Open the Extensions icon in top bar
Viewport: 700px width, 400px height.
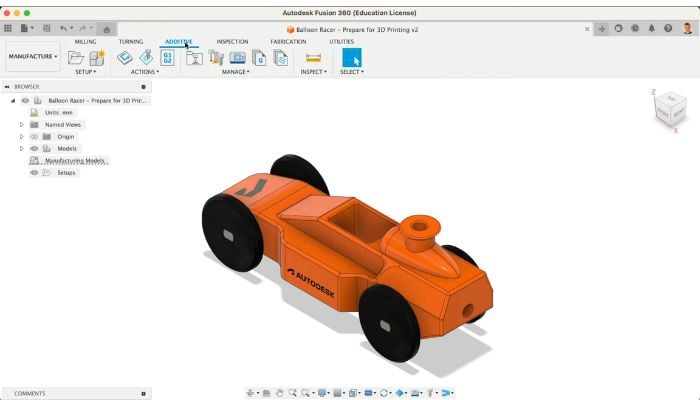tap(618, 28)
